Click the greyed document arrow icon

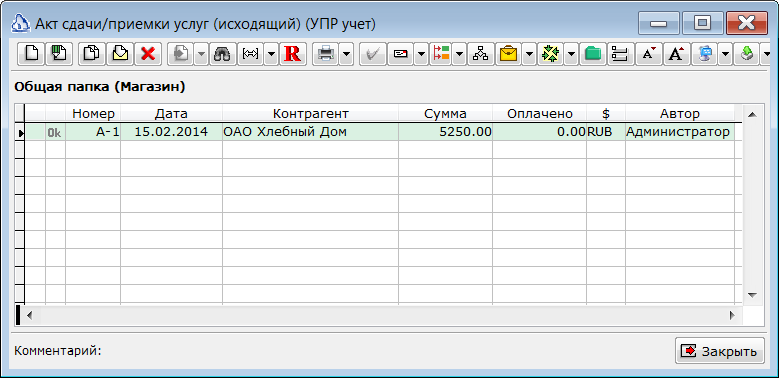[180, 53]
